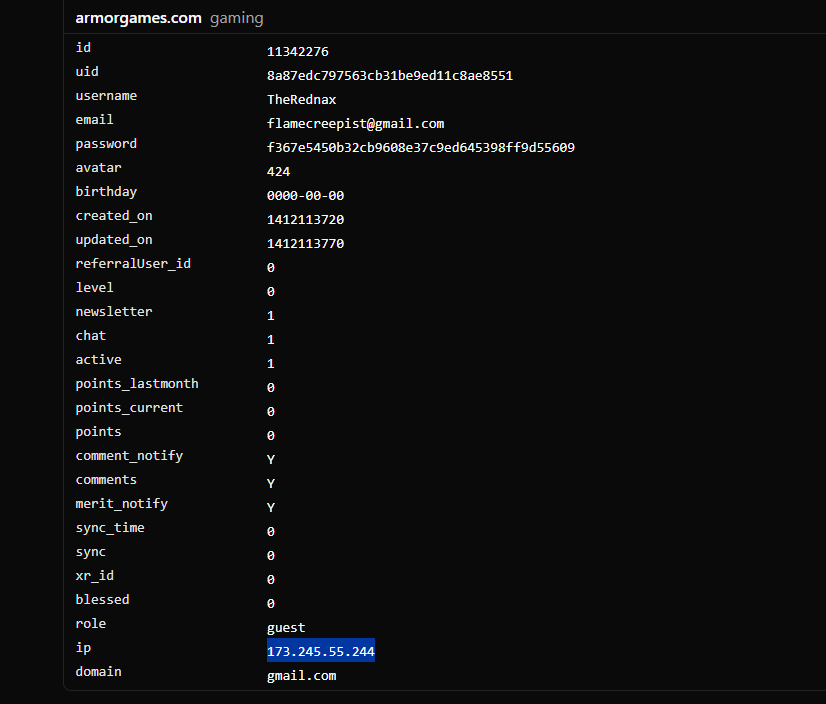Click the newsletter field label

coord(114,312)
